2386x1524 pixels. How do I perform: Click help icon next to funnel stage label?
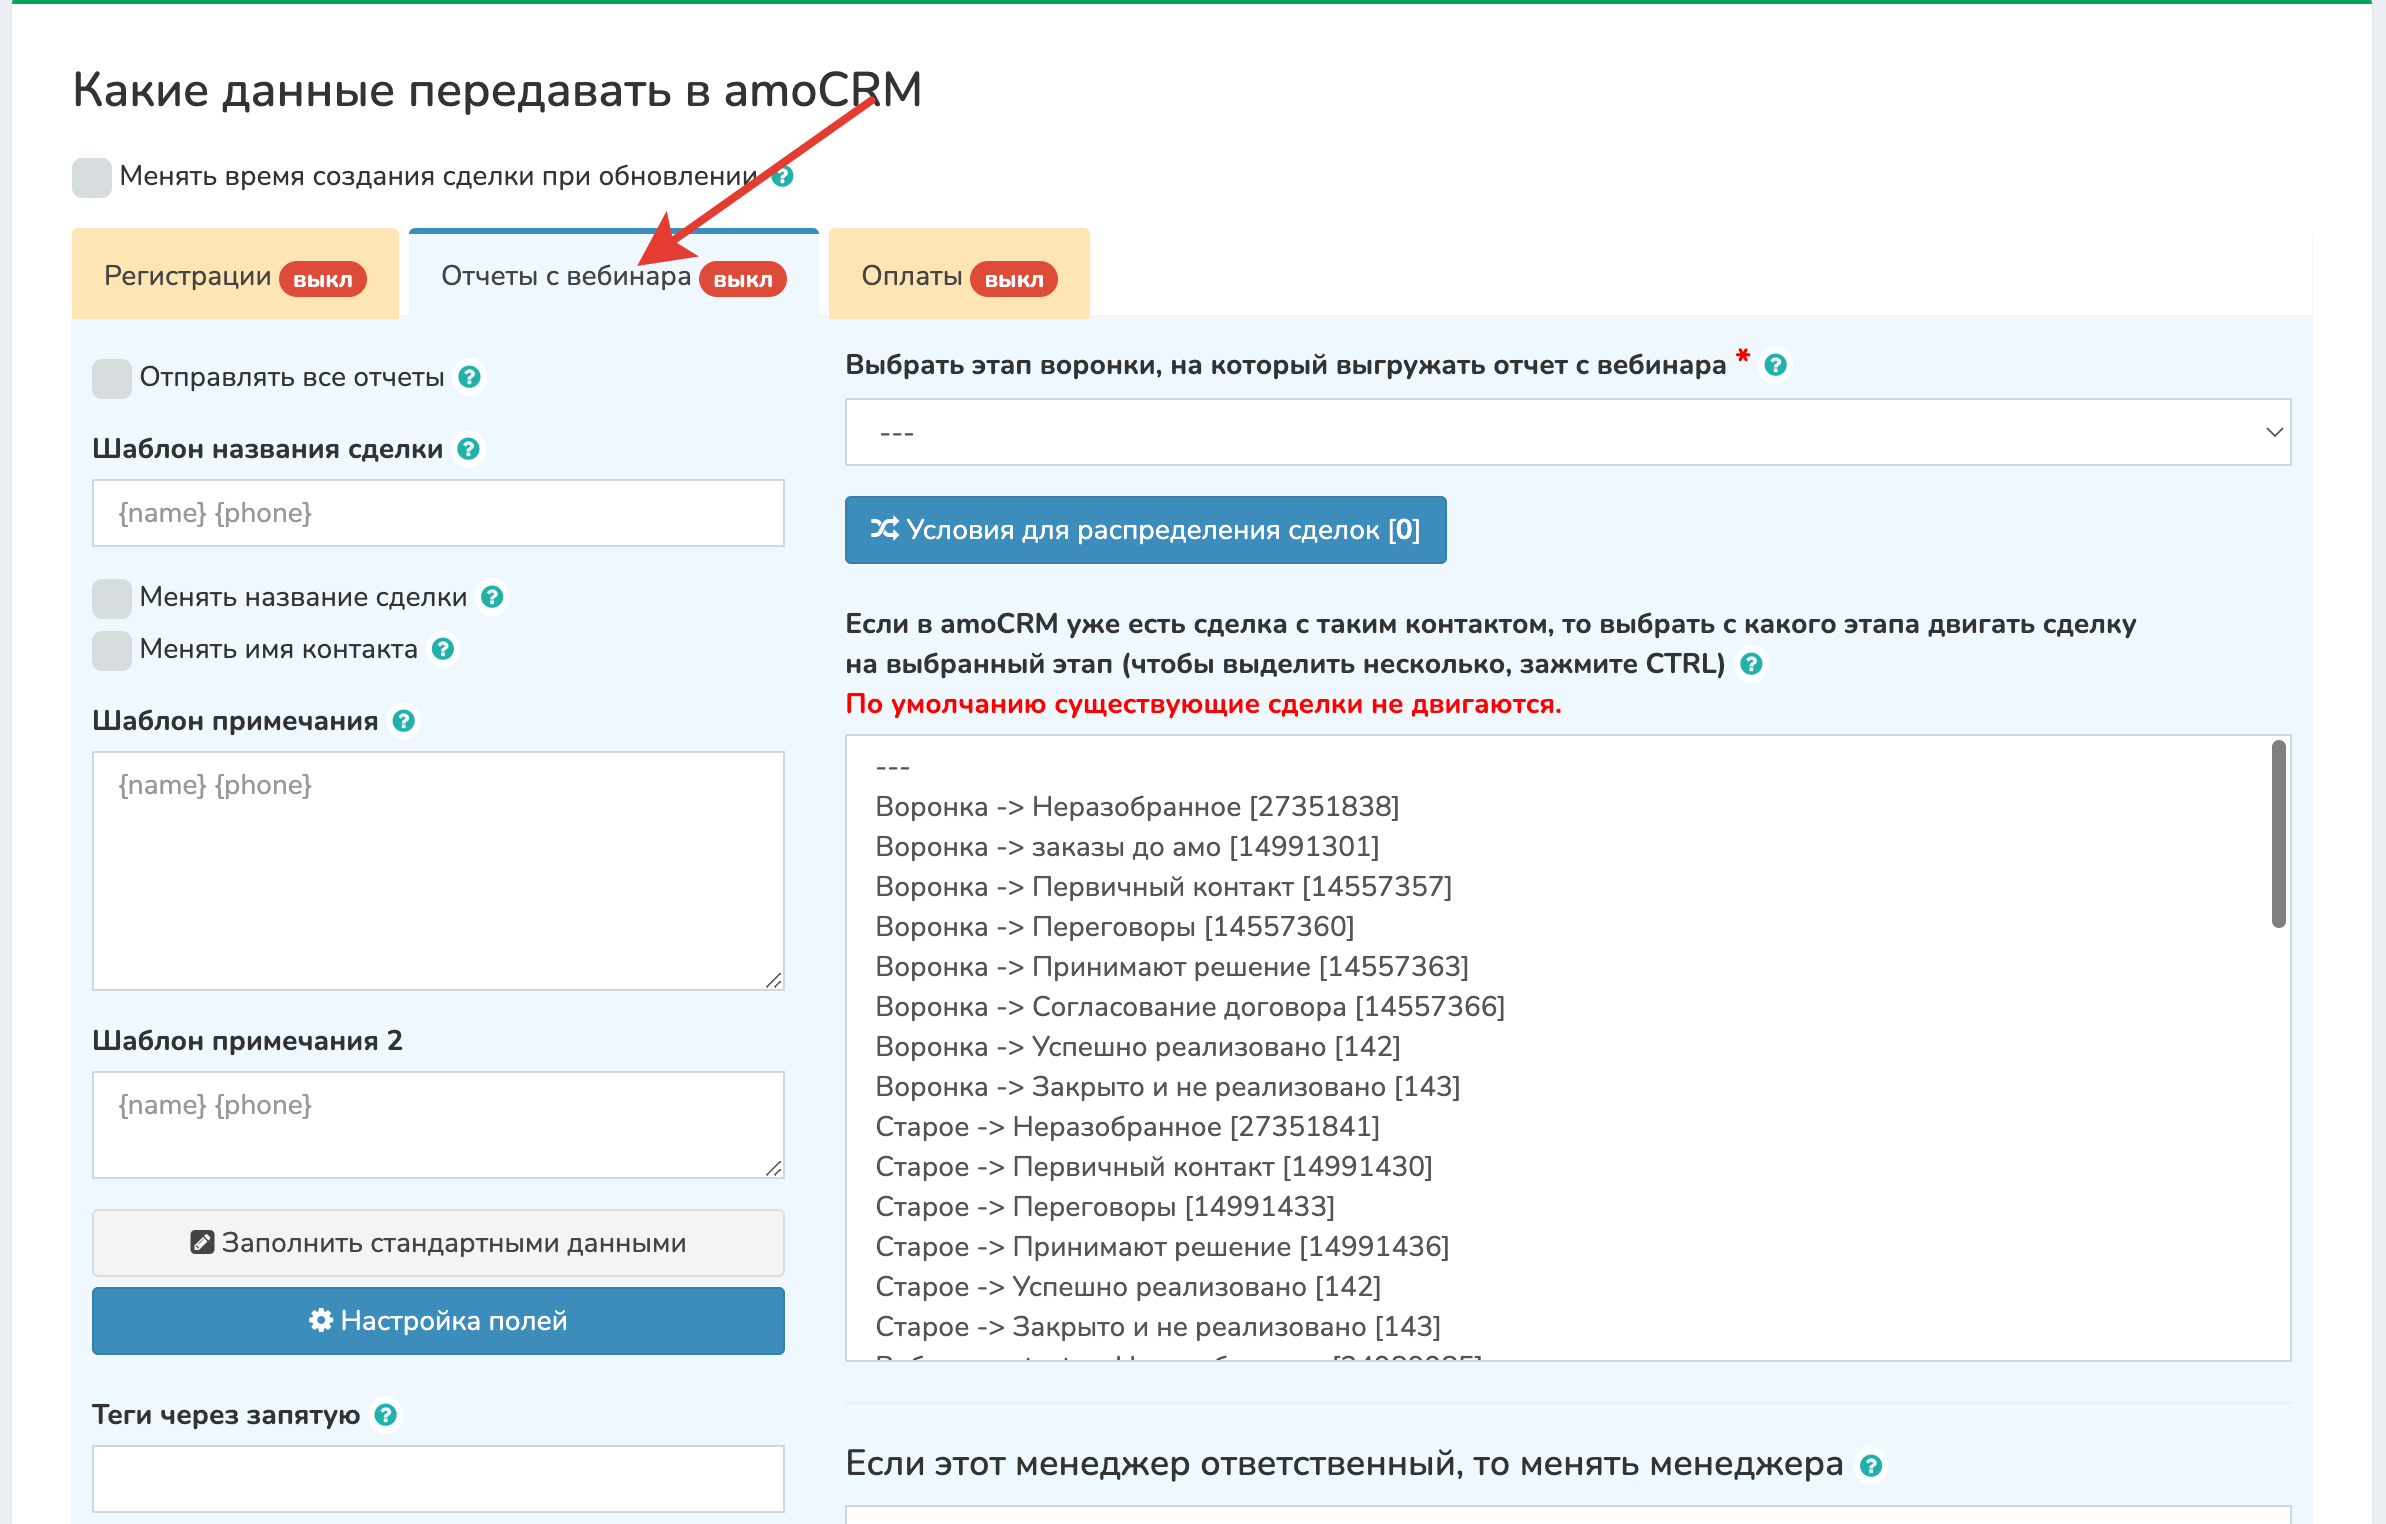tap(1776, 365)
